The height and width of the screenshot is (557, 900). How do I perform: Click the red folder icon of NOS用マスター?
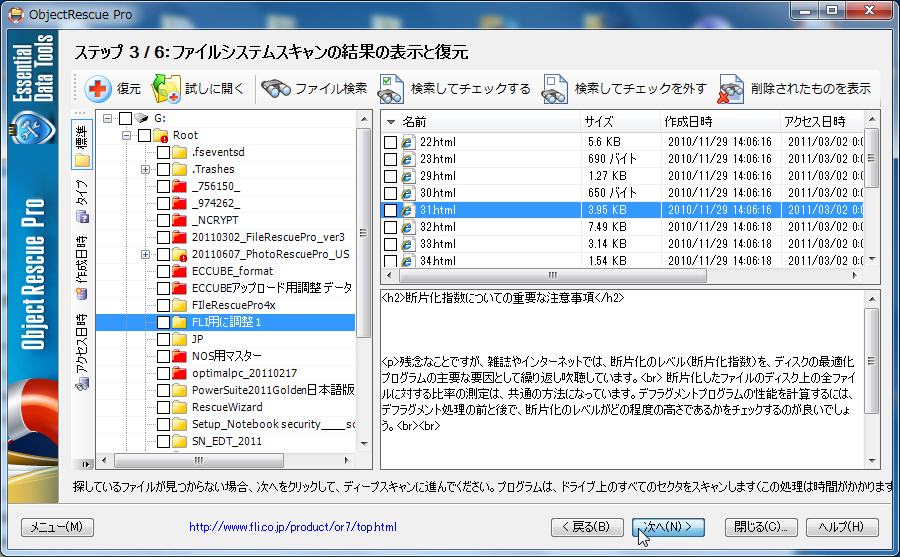180,356
